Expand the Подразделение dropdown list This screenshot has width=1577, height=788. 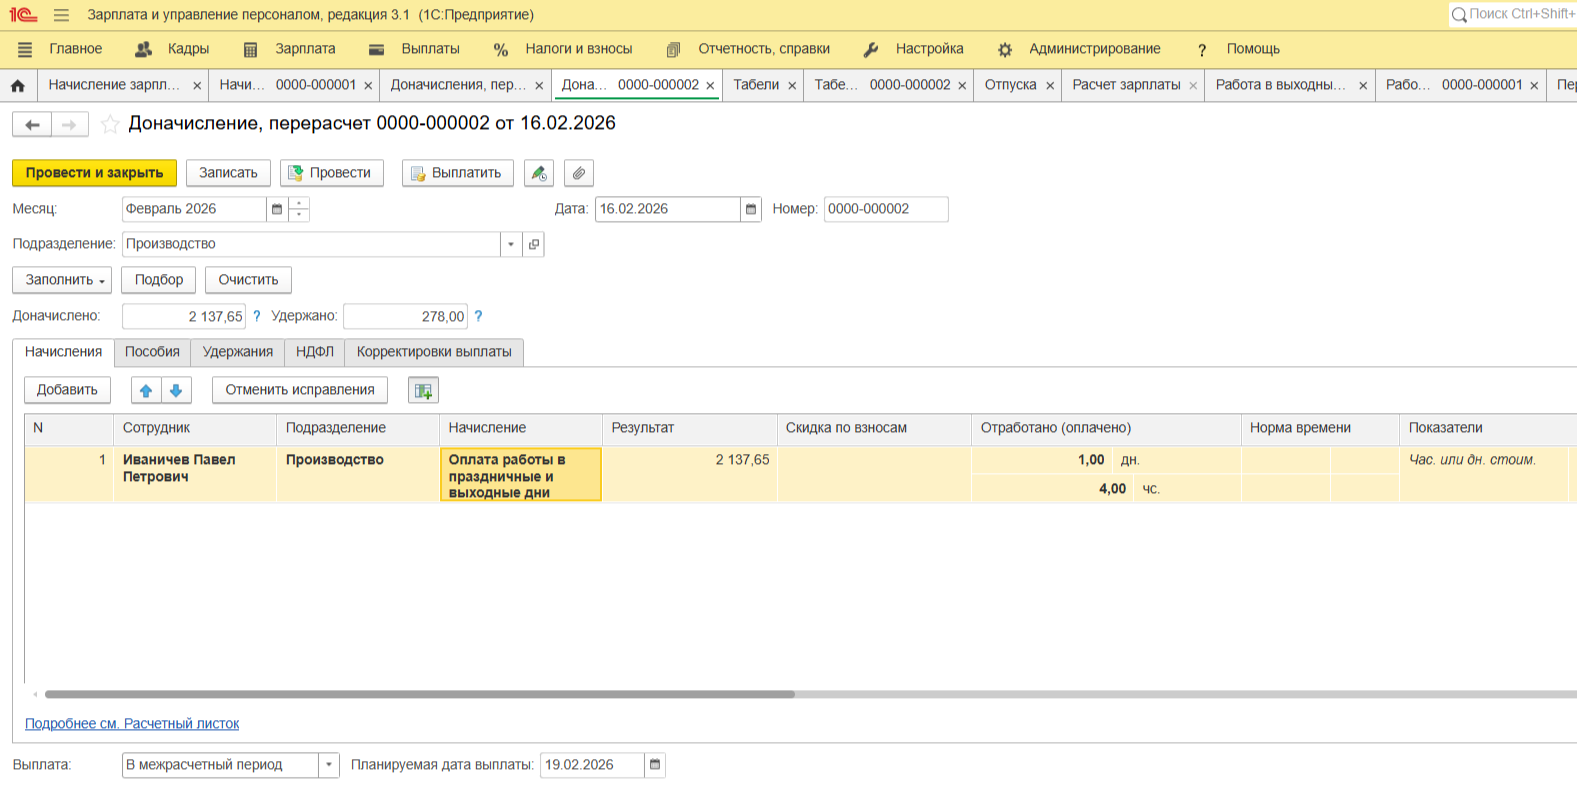pos(511,244)
